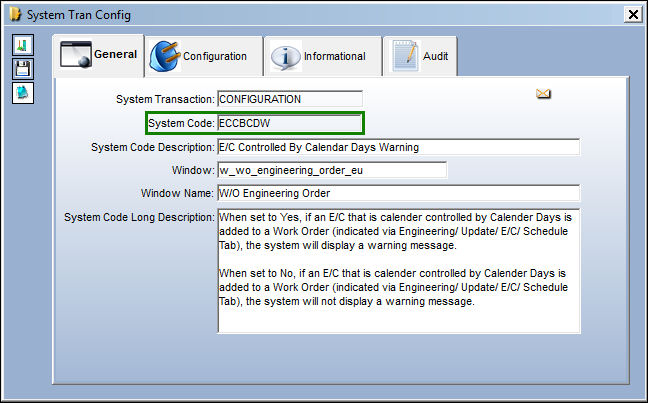This screenshot has width=648, height=403.
Task: Click the chart icon in the left sidebar
Action: (x=23, y=45)
